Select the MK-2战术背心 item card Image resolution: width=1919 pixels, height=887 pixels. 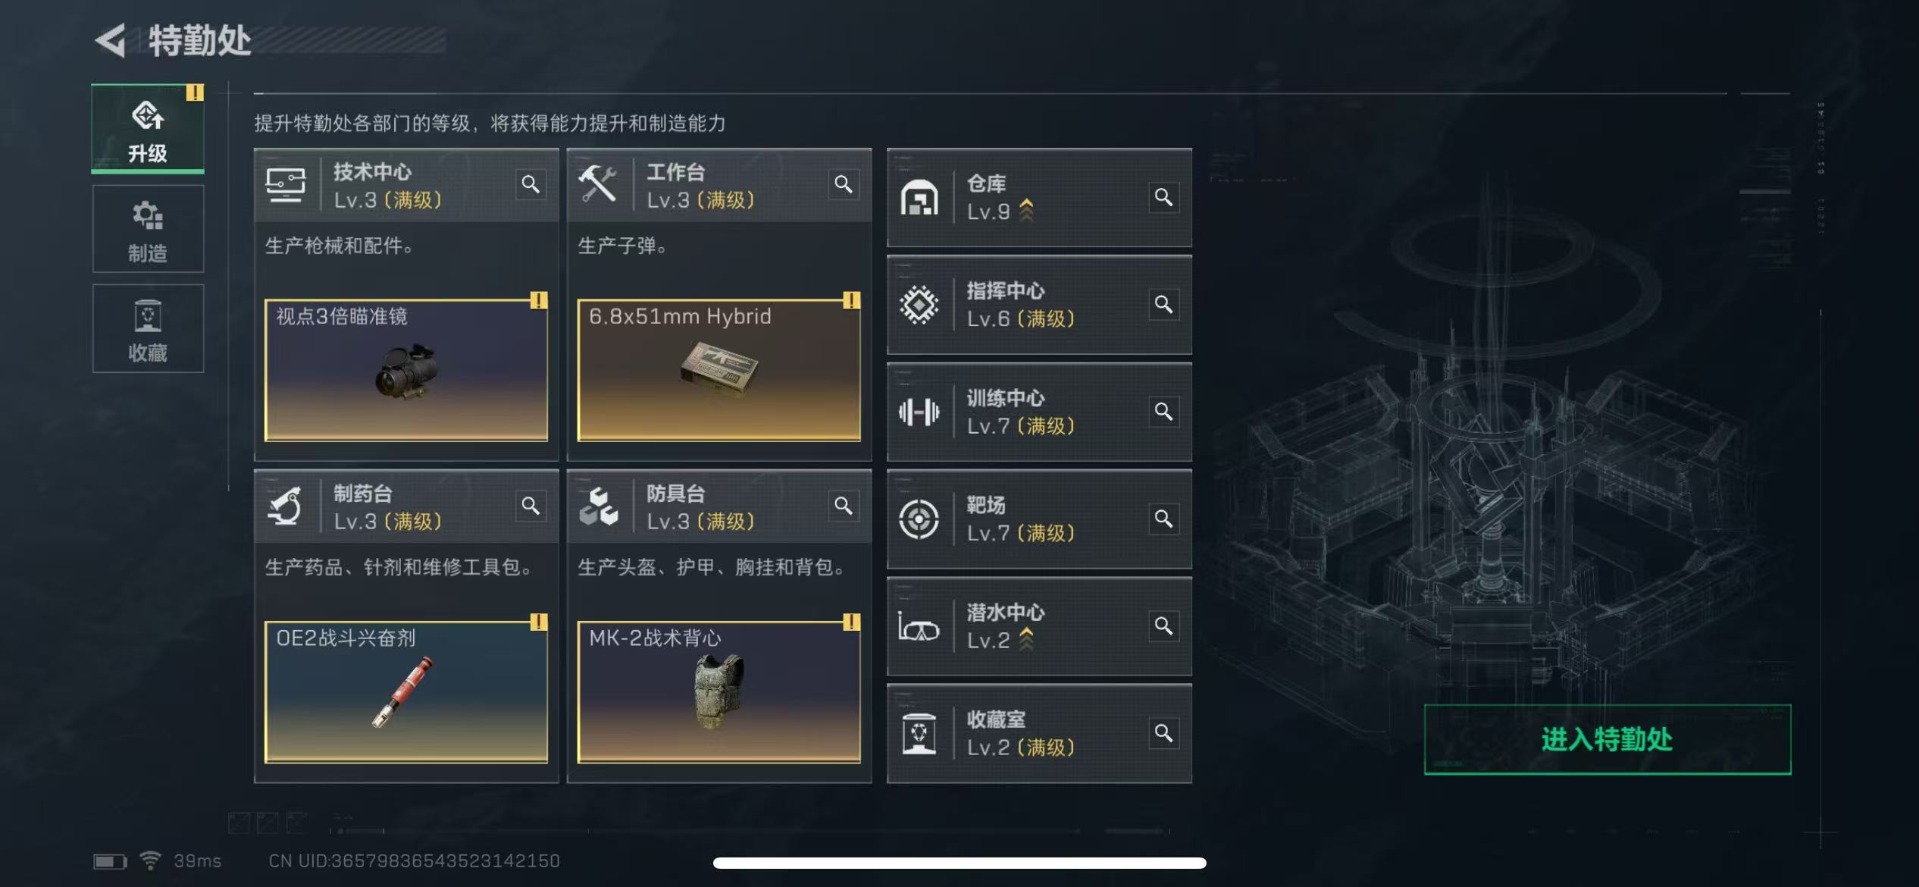coord(719,692)
